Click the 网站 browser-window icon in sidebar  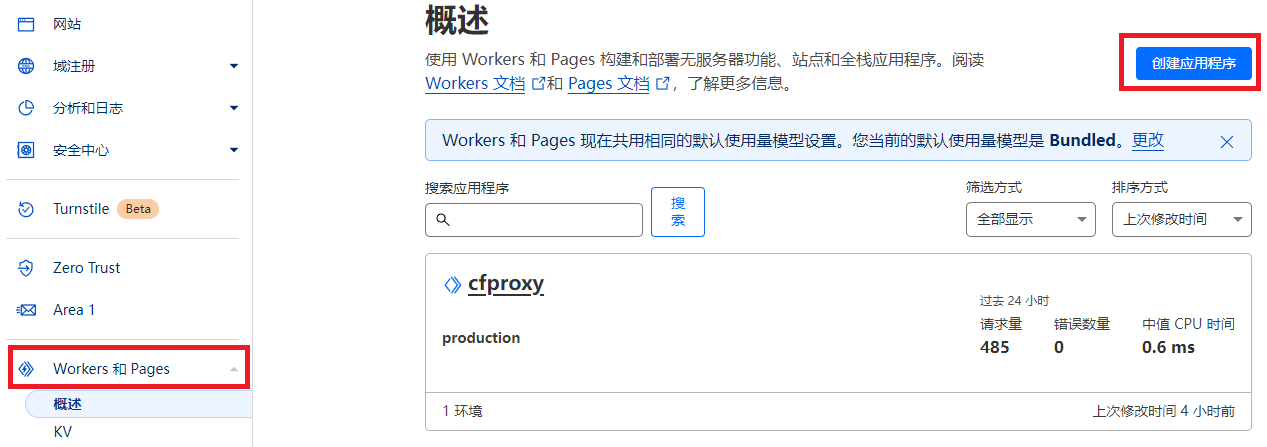pyautogui.click(x=27, y=24)
